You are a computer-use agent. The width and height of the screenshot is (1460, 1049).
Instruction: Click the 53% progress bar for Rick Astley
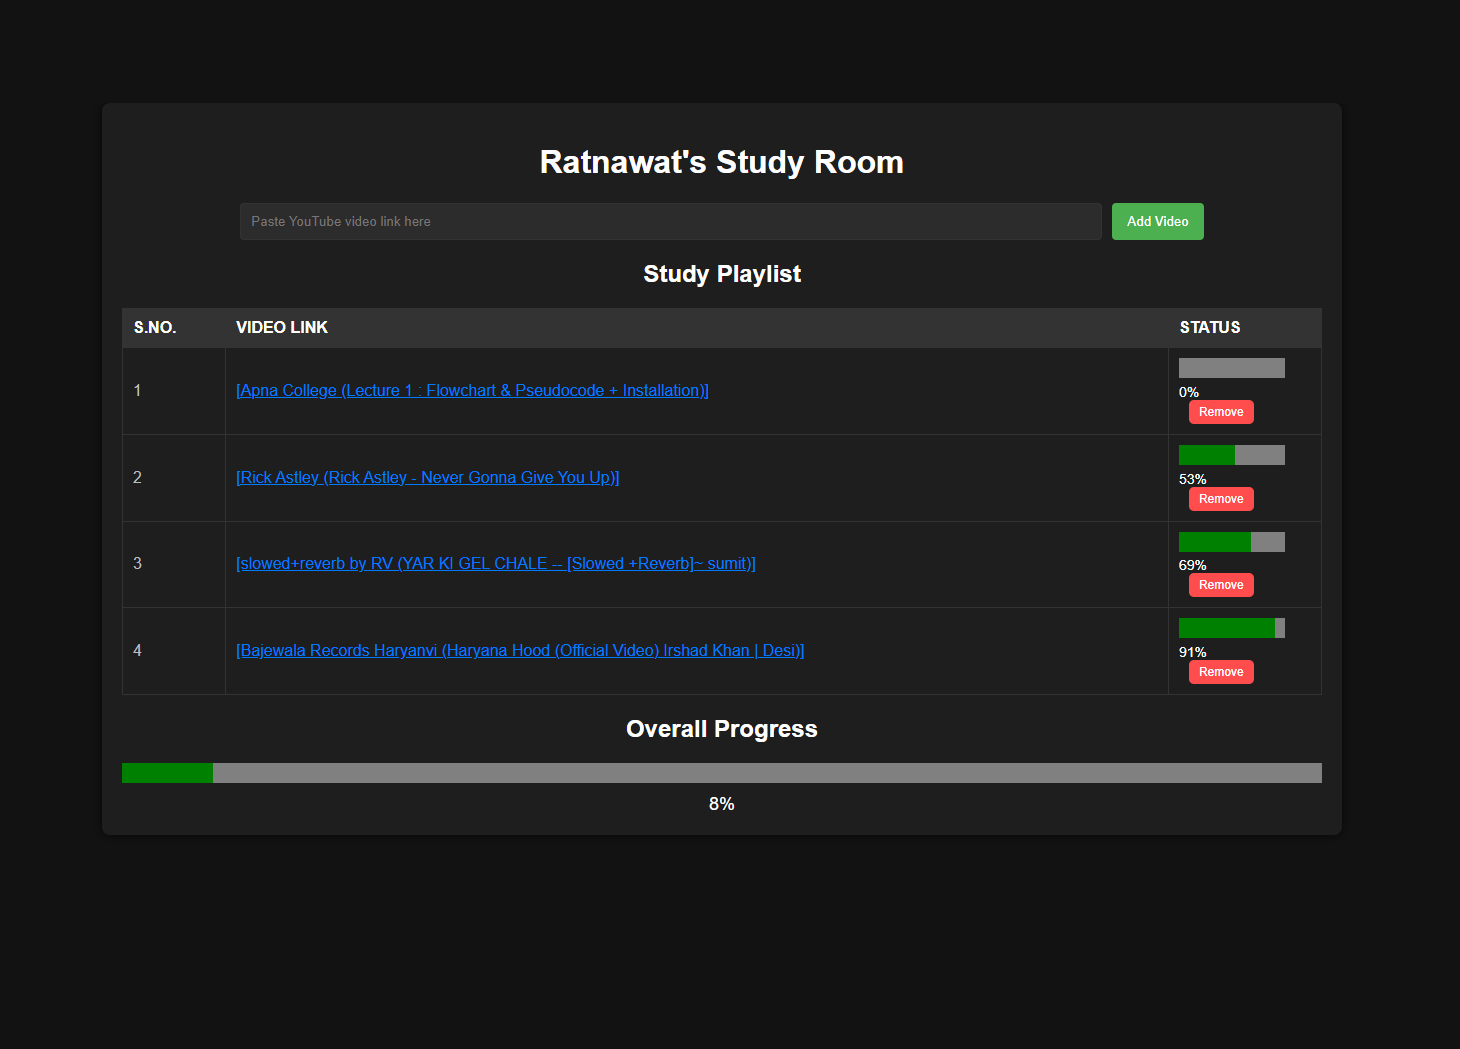(1231, 455)
